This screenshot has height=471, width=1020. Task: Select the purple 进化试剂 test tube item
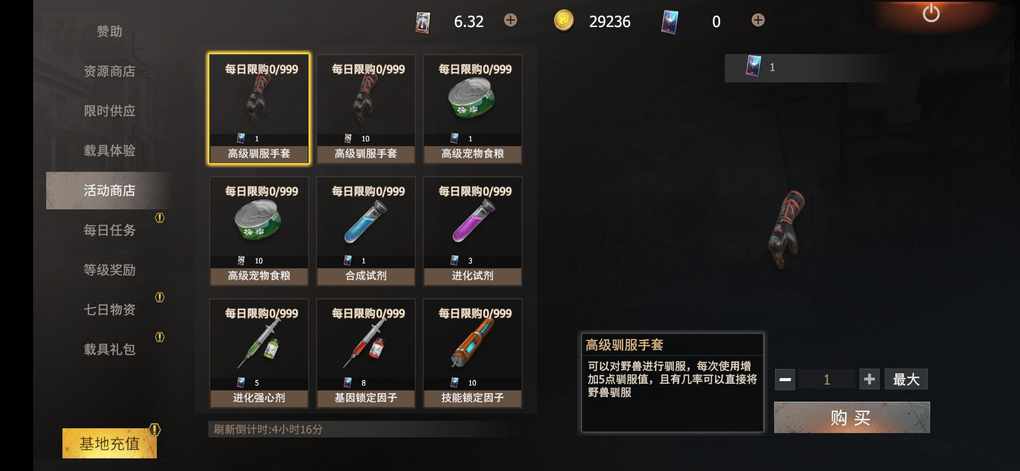pos(472,231)
